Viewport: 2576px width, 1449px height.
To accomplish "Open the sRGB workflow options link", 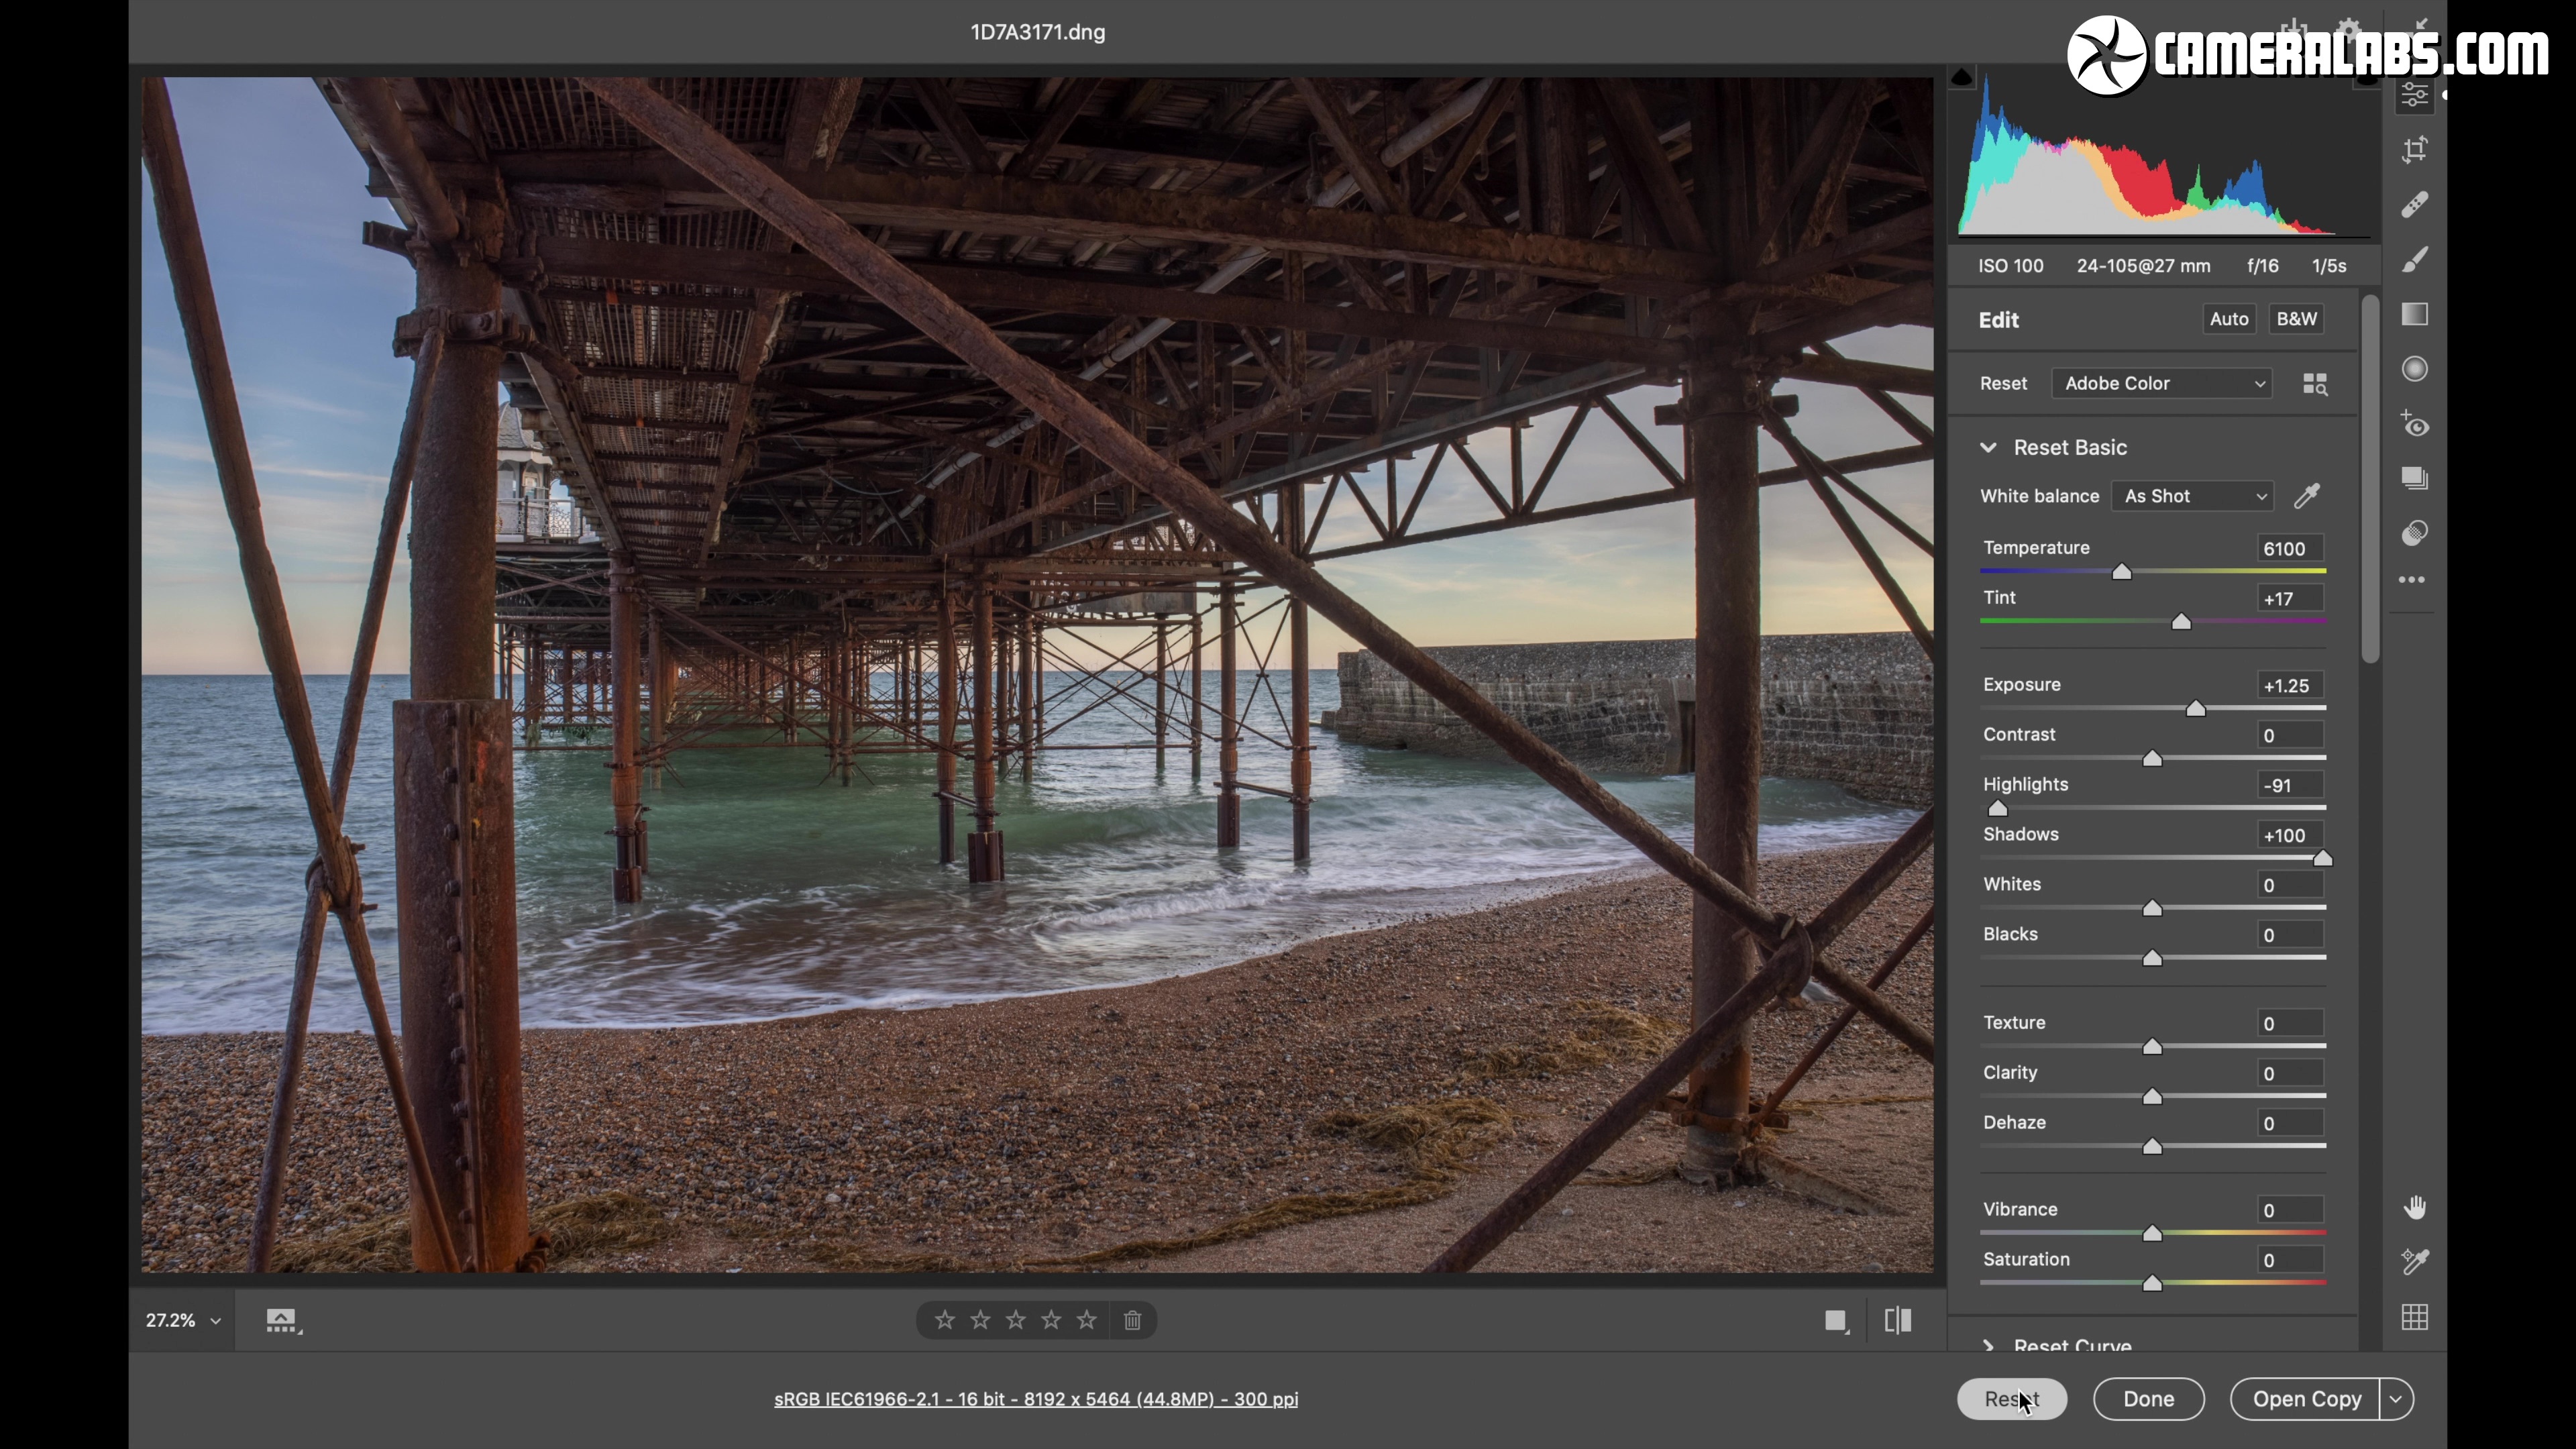I will pos(1036,1399).
